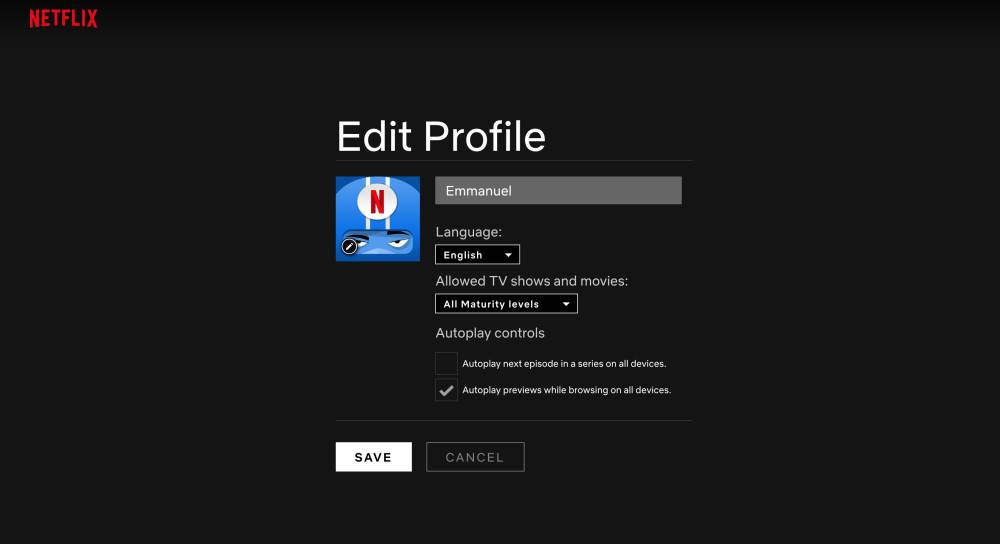Click the Emmanuel profile name field

[558, 191]
